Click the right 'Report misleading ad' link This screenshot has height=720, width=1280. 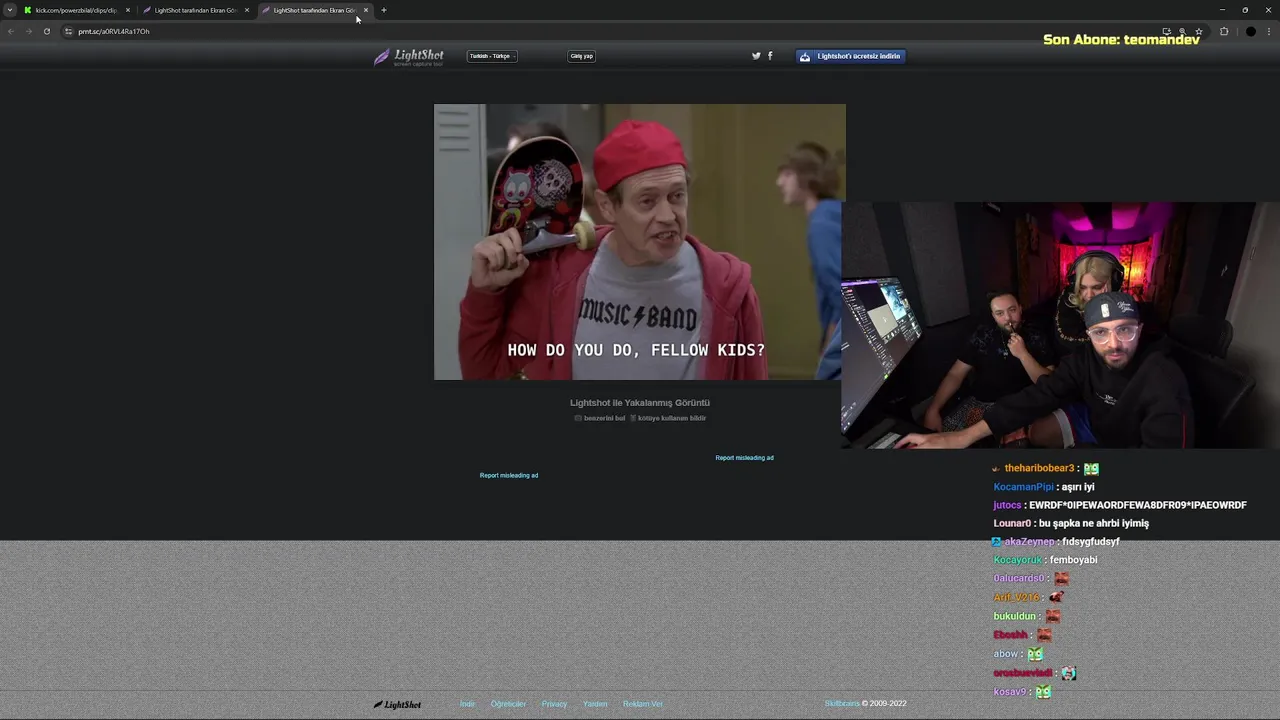(x=744, y=458)
